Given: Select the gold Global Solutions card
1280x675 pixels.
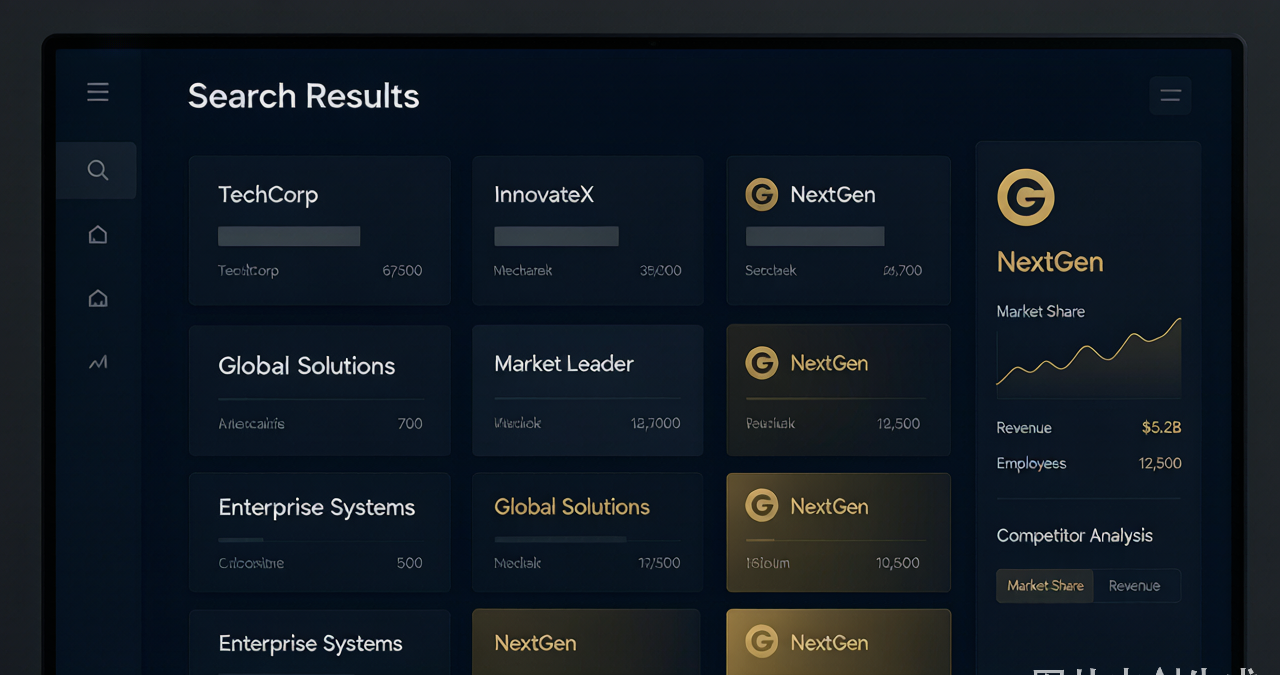Looking at the screenshot, I should [588, 532].
